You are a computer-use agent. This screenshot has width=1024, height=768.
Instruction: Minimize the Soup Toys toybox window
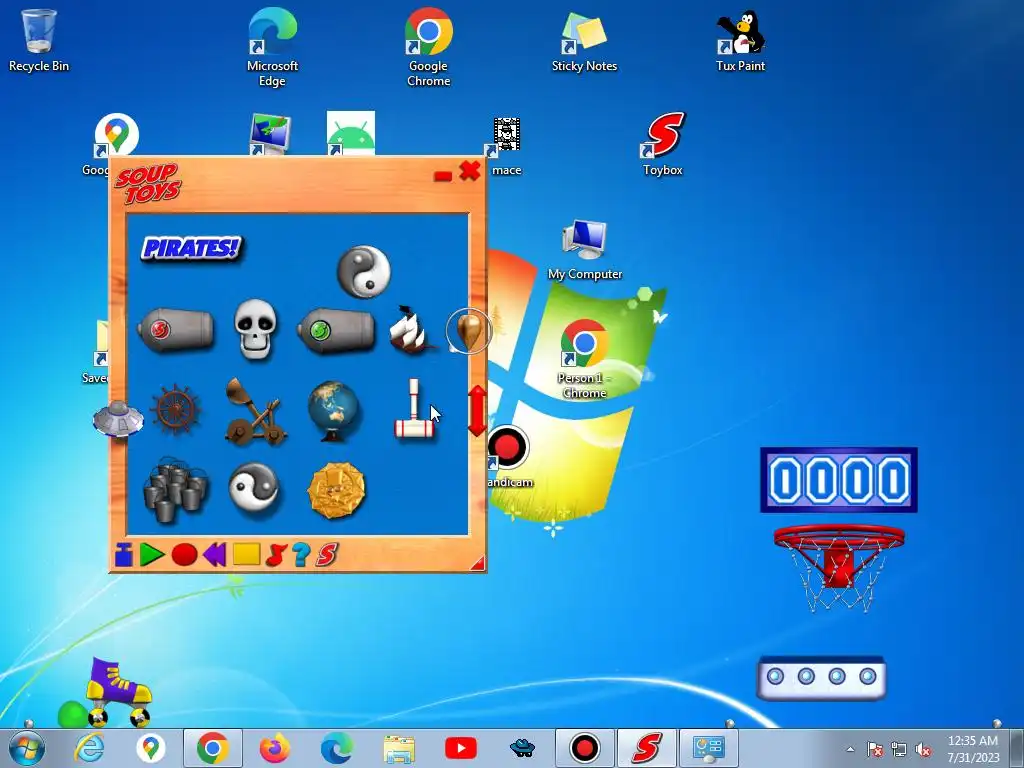443,176
